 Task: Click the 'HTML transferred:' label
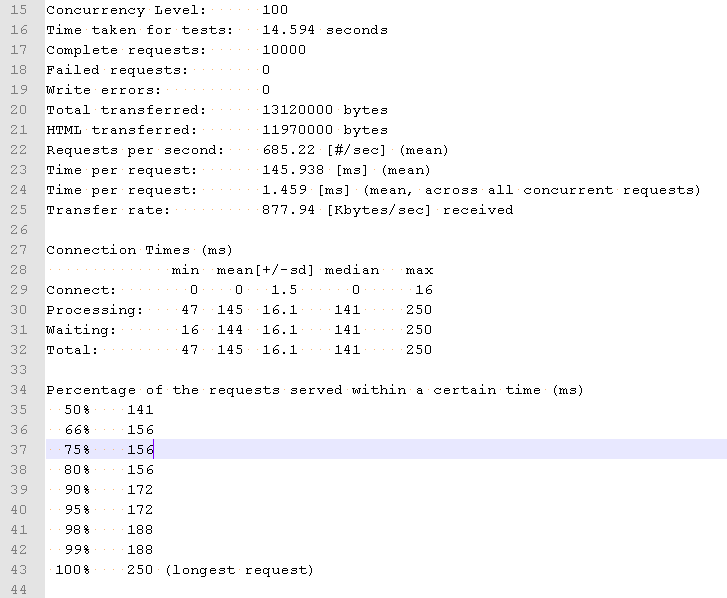click(121, 129)
